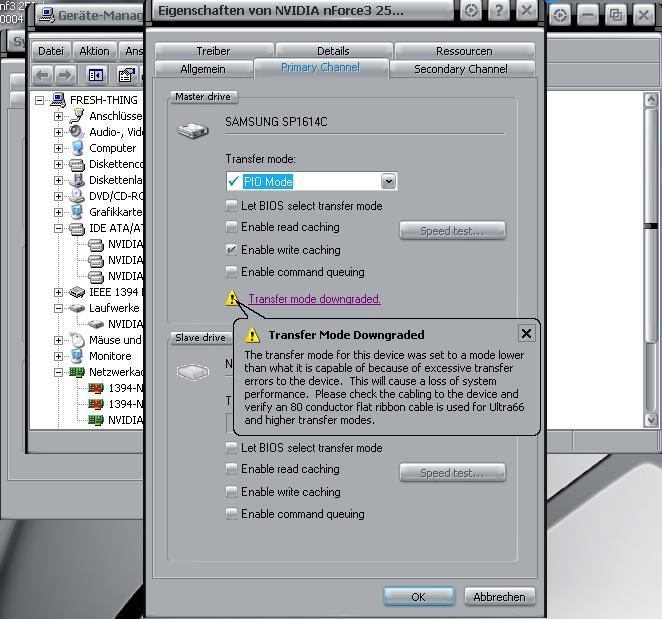Select Laufwerke drive icon in tree
662x619 pixels.
pos(77,308)
